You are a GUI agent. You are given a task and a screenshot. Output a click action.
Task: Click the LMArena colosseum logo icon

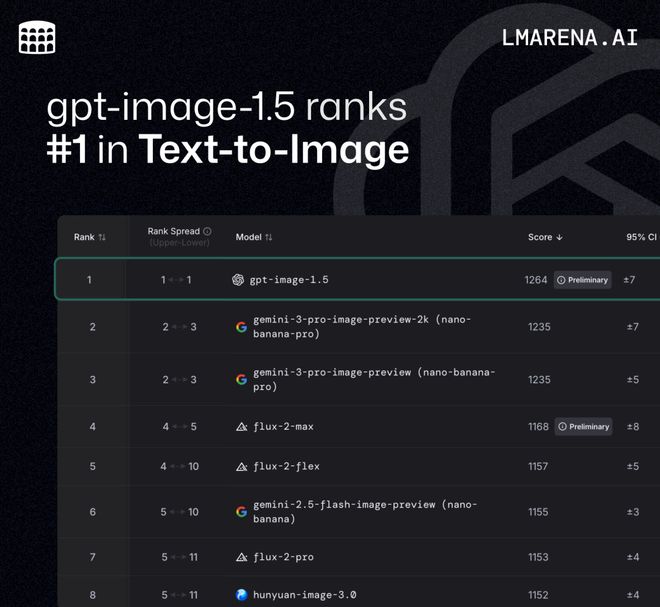click(37, 37)
